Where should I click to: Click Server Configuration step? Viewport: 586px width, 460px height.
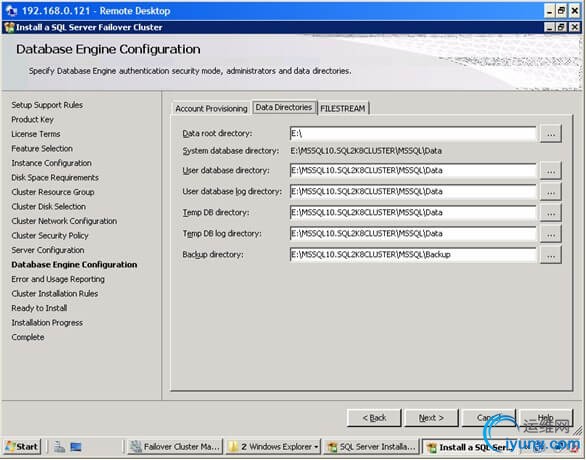coord(48,250)
